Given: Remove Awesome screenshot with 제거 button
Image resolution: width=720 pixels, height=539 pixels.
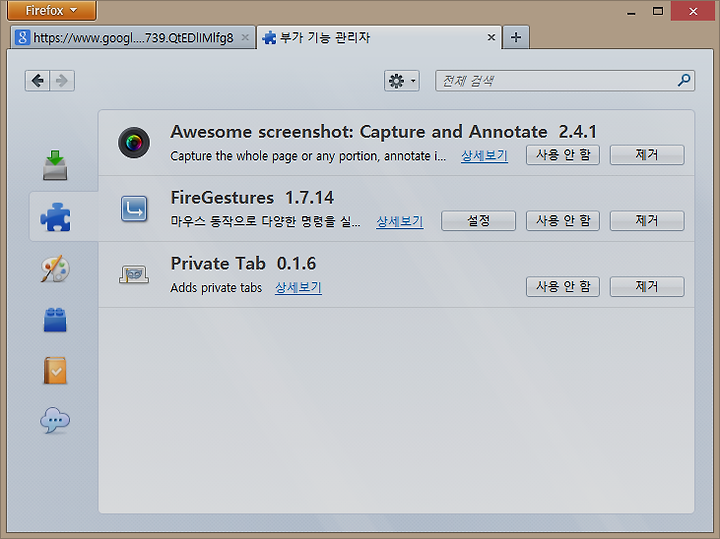Looking at the screenshot, I should tap(647, 155).
